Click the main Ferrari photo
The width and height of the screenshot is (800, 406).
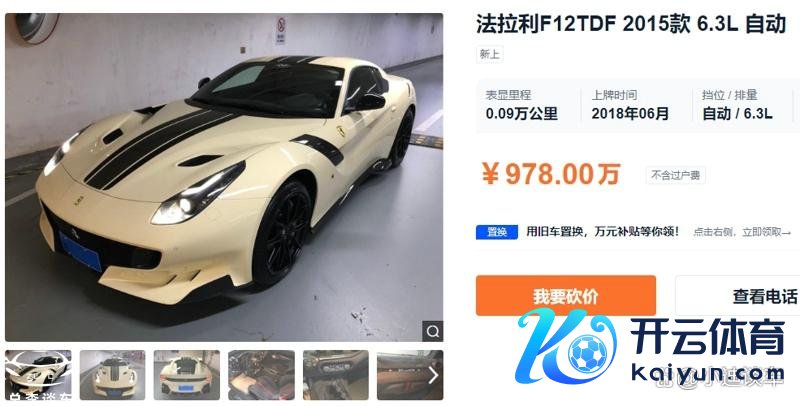coord(224,177)
